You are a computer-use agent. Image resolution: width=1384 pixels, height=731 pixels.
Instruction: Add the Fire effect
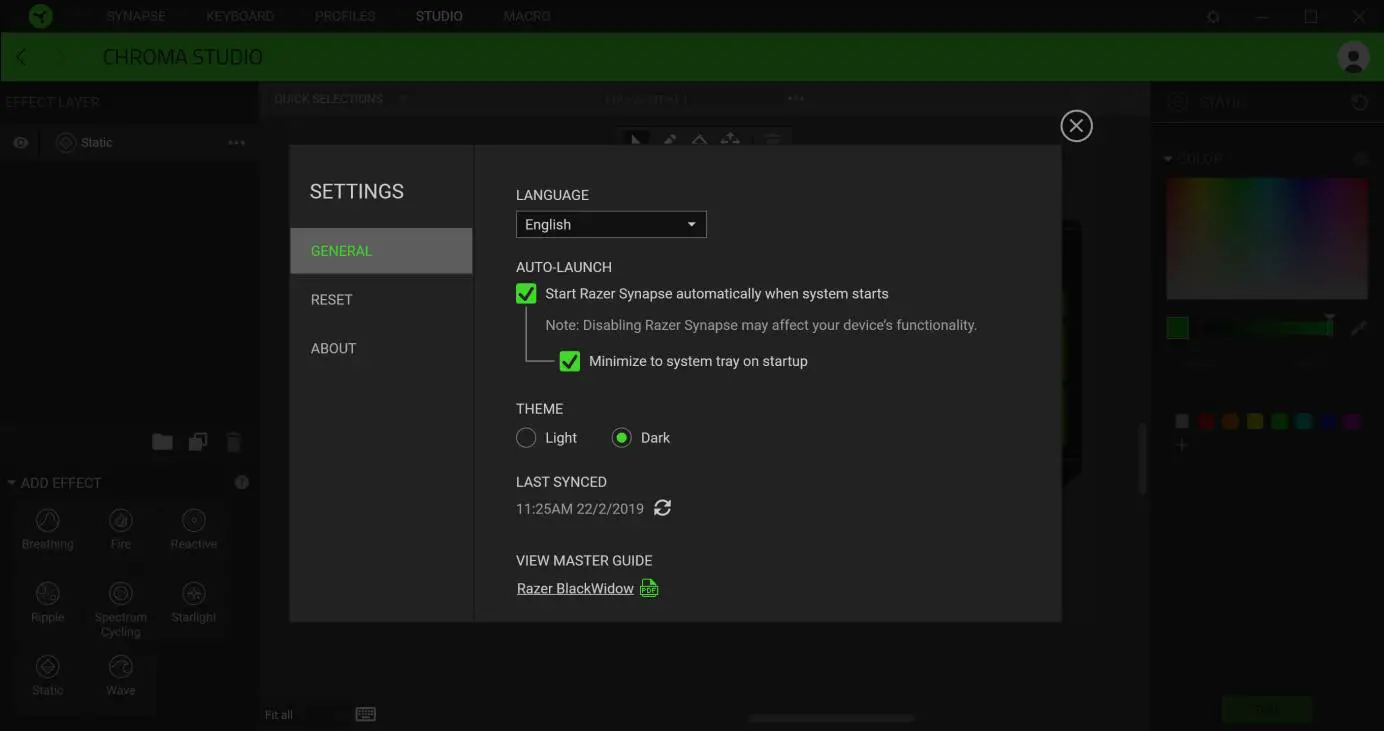(x=121, y=521)
